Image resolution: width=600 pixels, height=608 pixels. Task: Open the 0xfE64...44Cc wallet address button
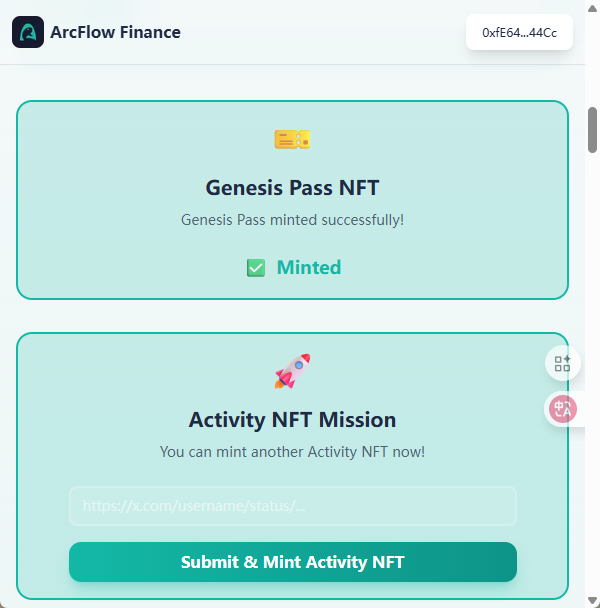coord(519,33)
